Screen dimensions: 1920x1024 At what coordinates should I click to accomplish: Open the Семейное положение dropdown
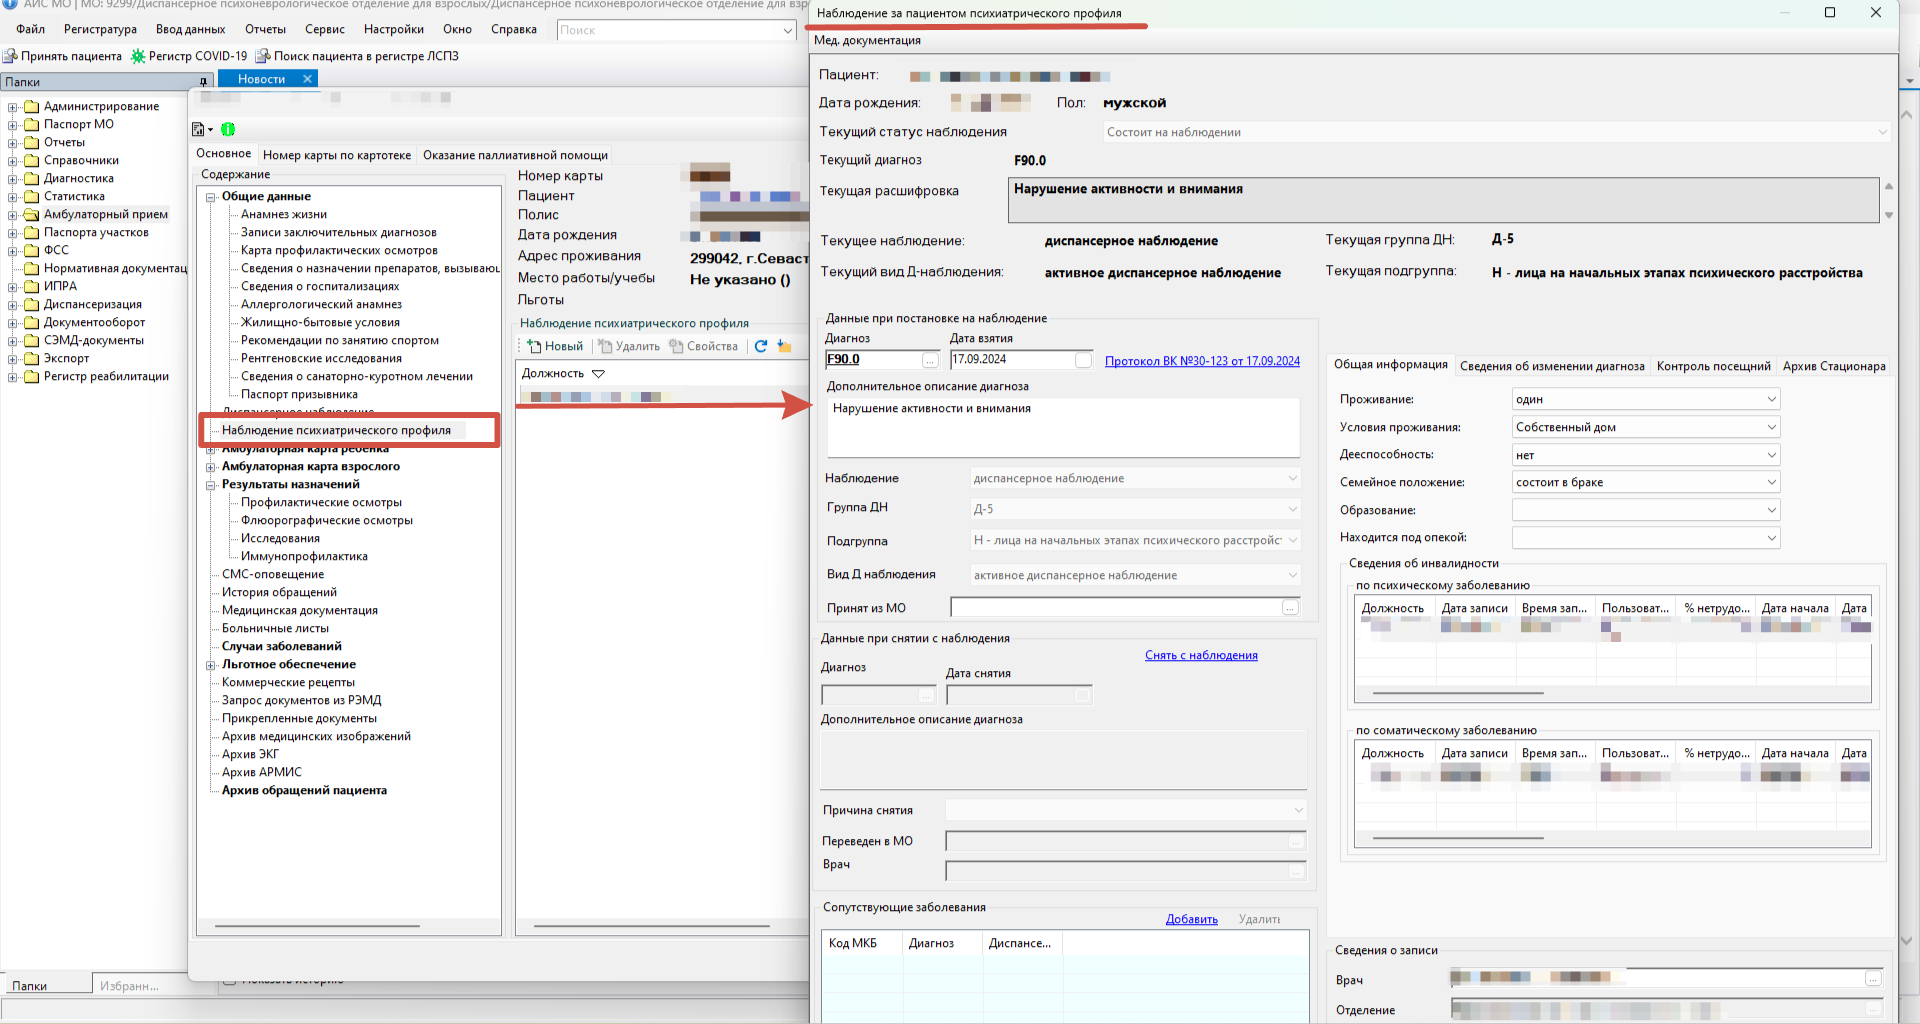point(1771,482)
